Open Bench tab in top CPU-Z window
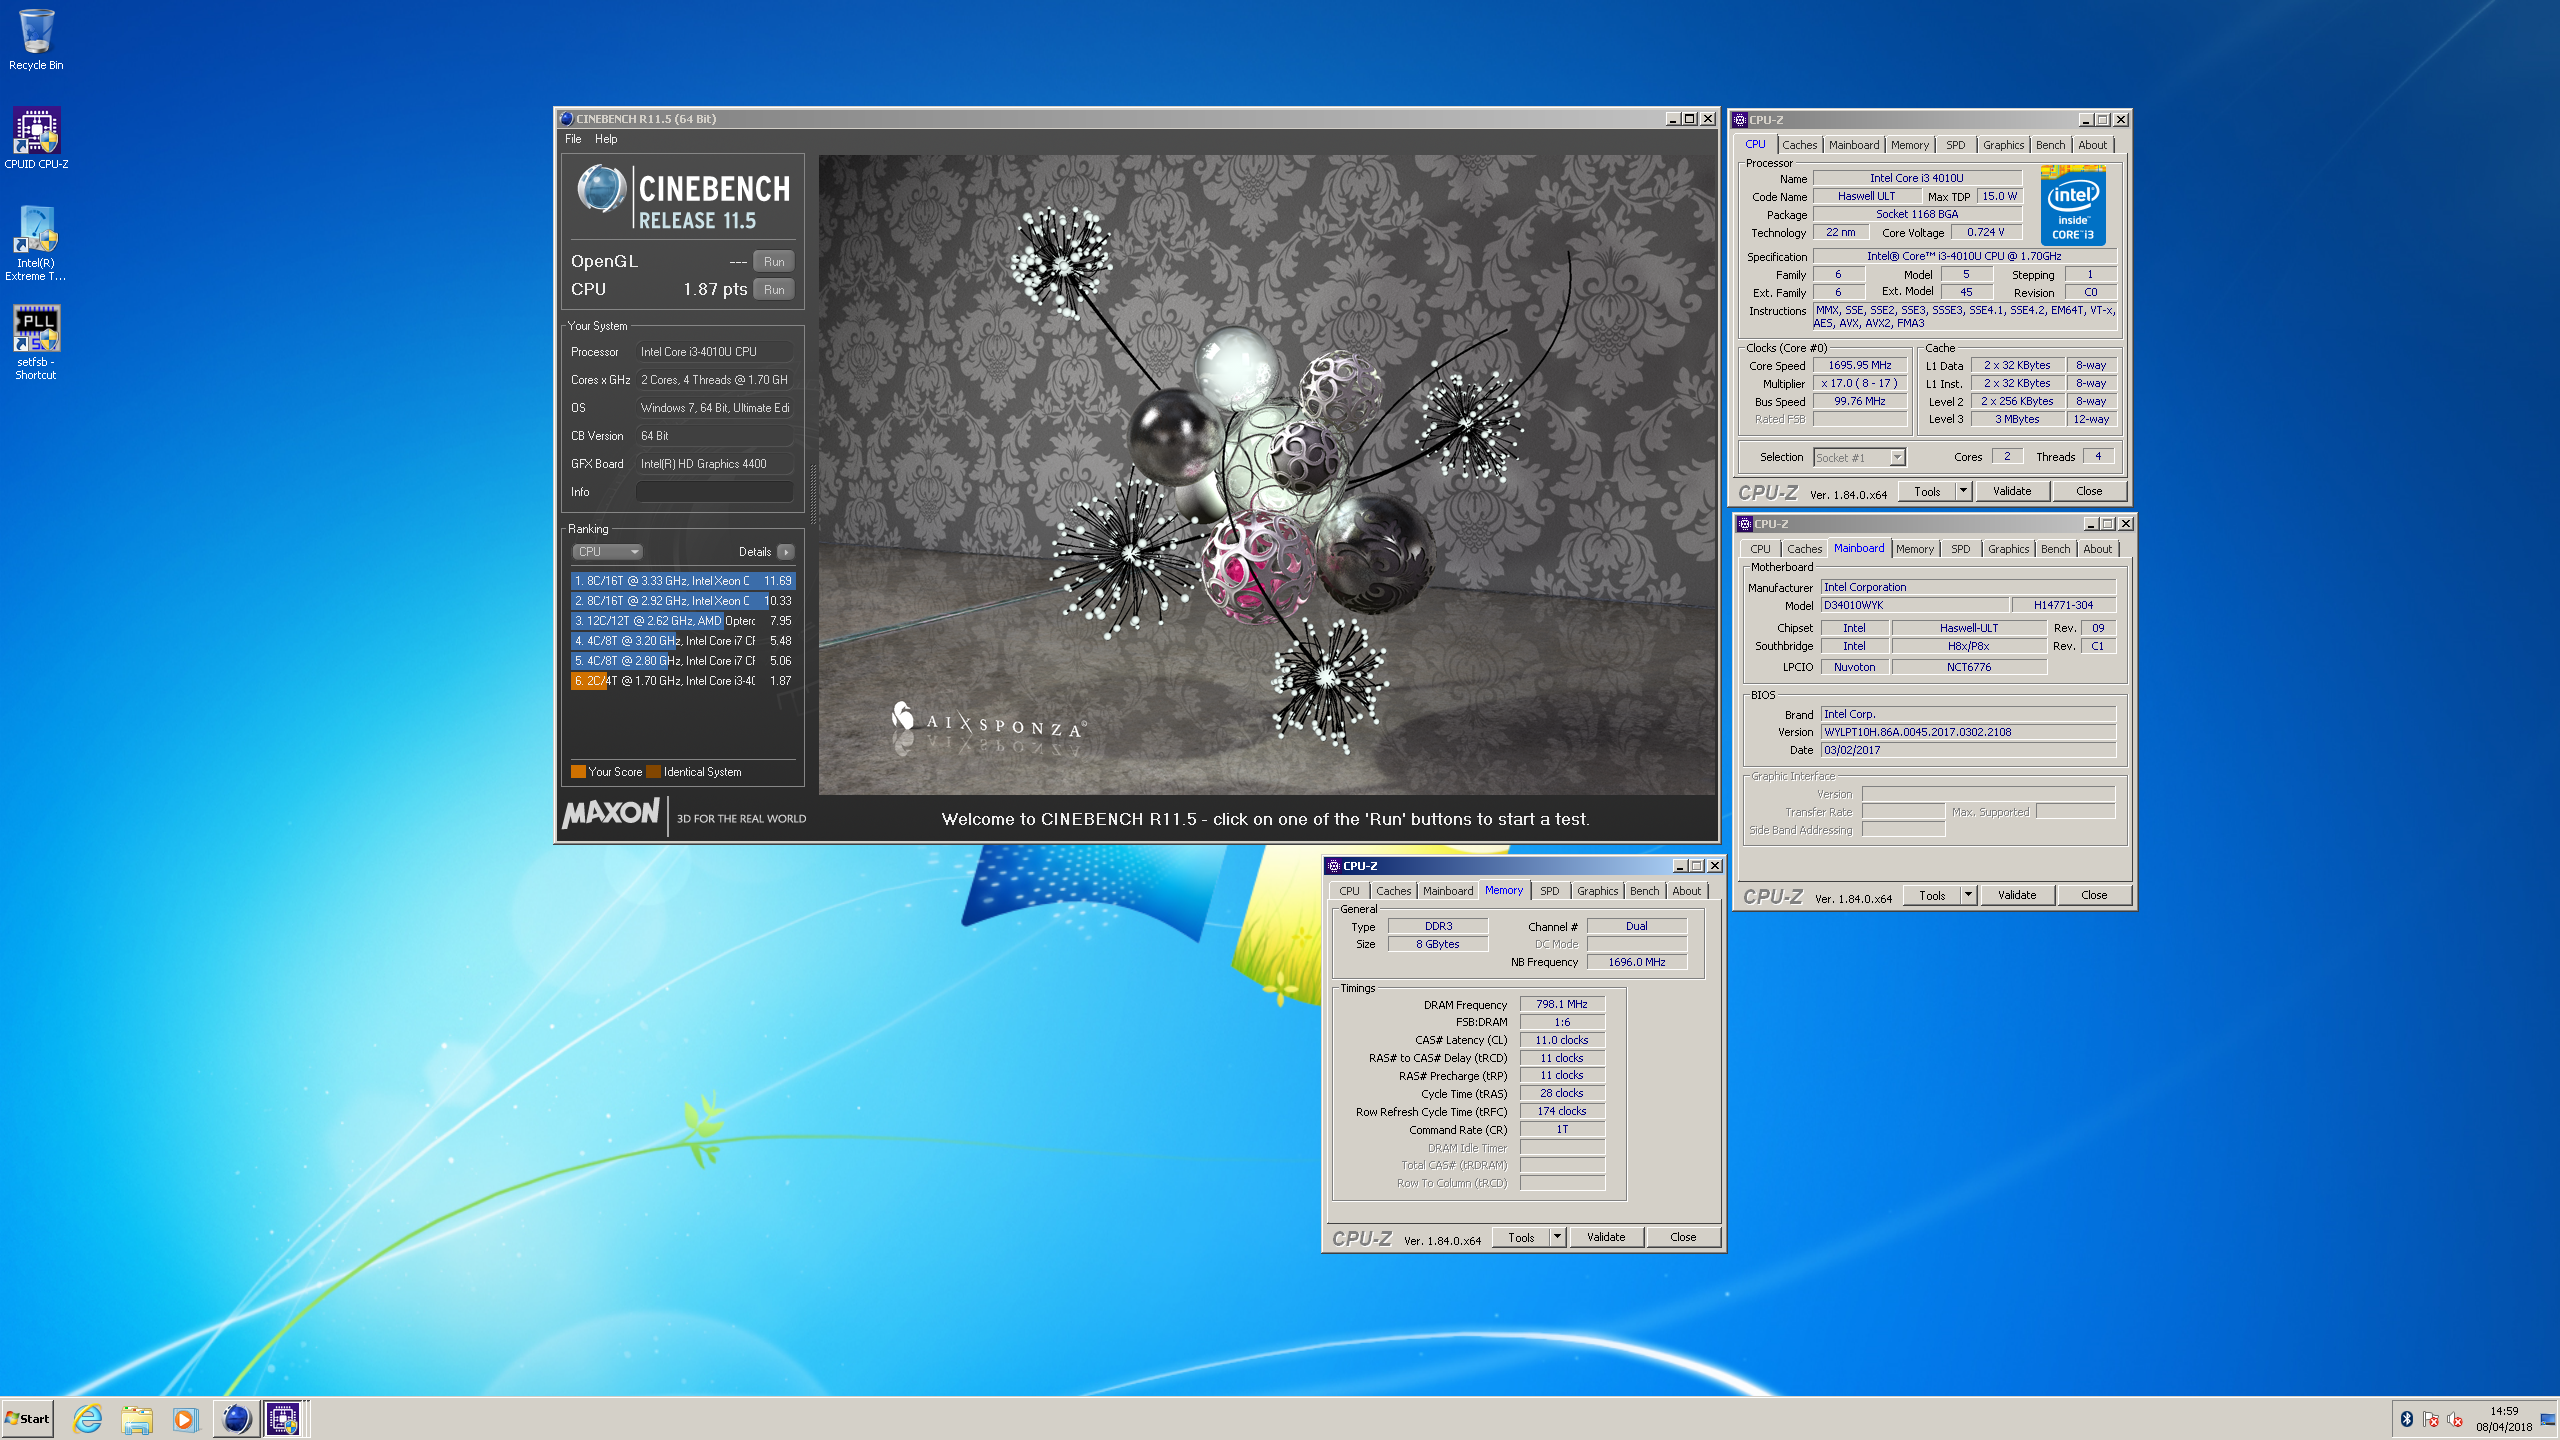2560x1440 pixels. coord(2050,145)
